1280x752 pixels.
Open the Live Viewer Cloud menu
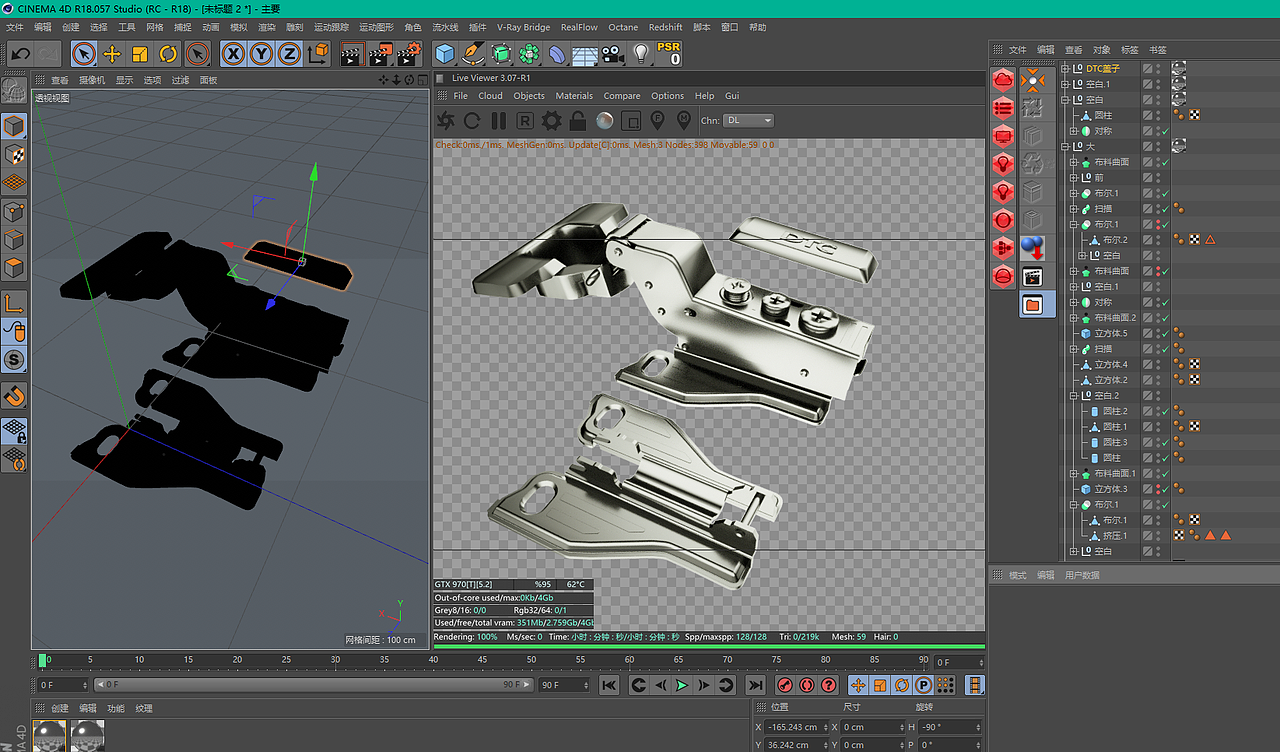click(x=490, y=96)
